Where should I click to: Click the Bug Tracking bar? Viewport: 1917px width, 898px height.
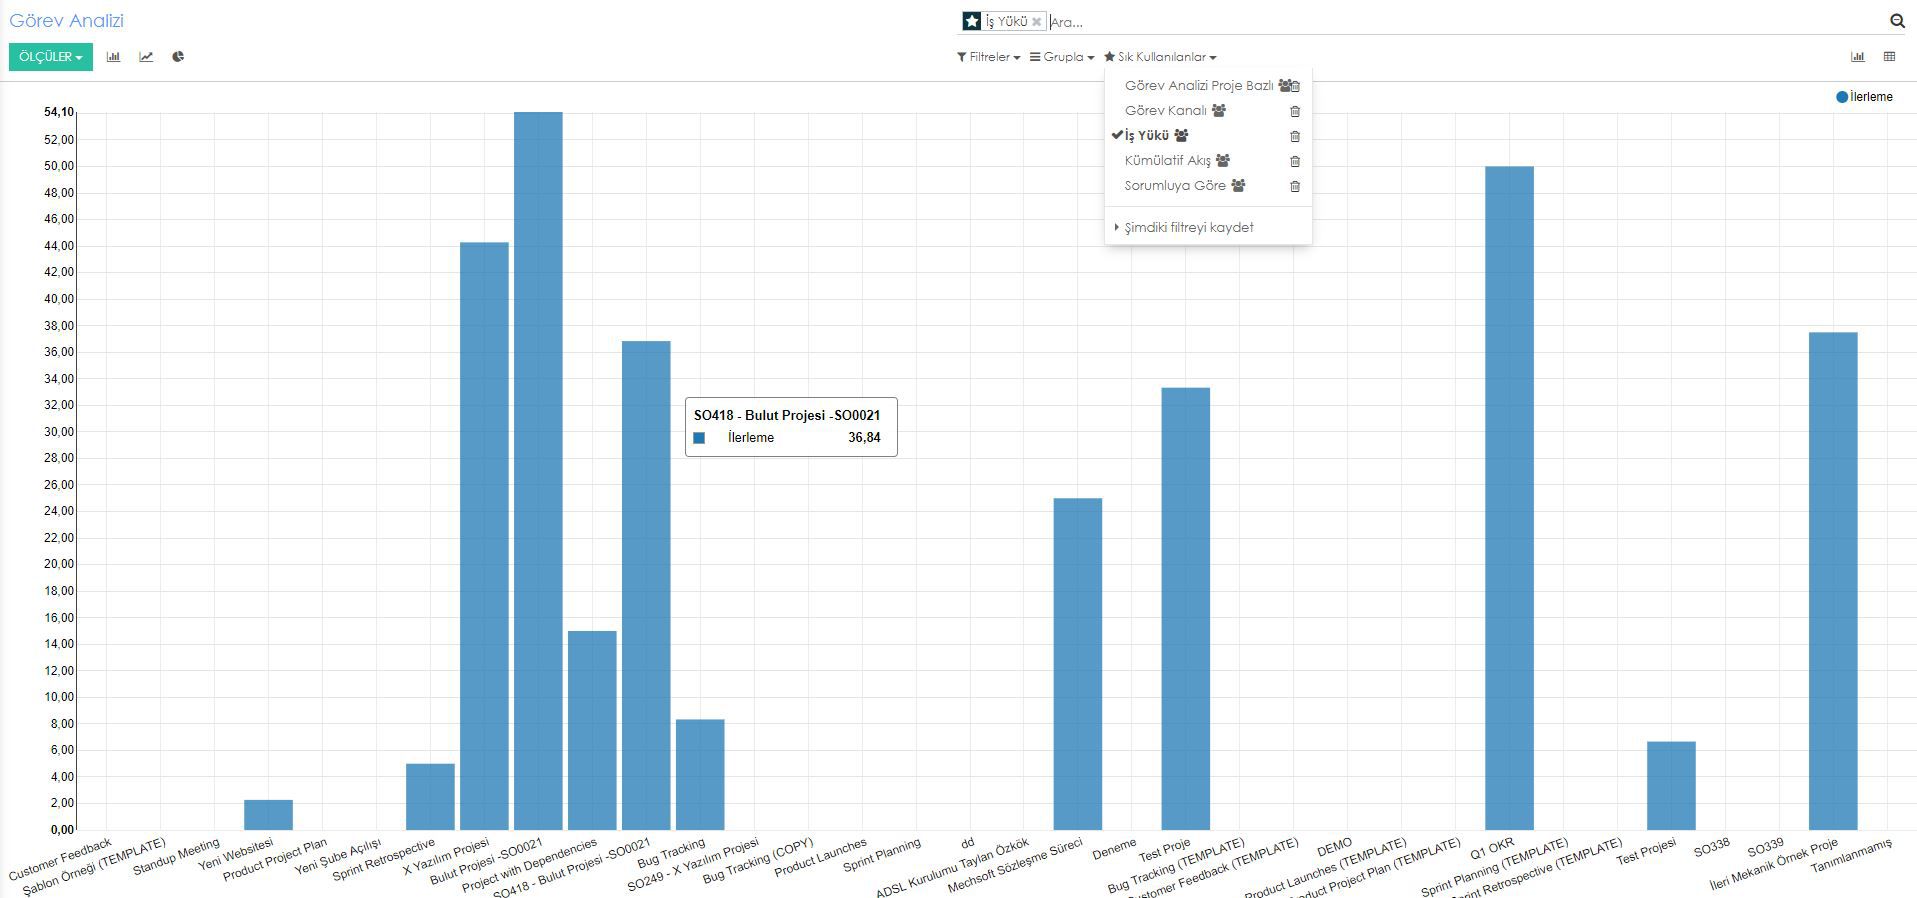tap(700, 774)
